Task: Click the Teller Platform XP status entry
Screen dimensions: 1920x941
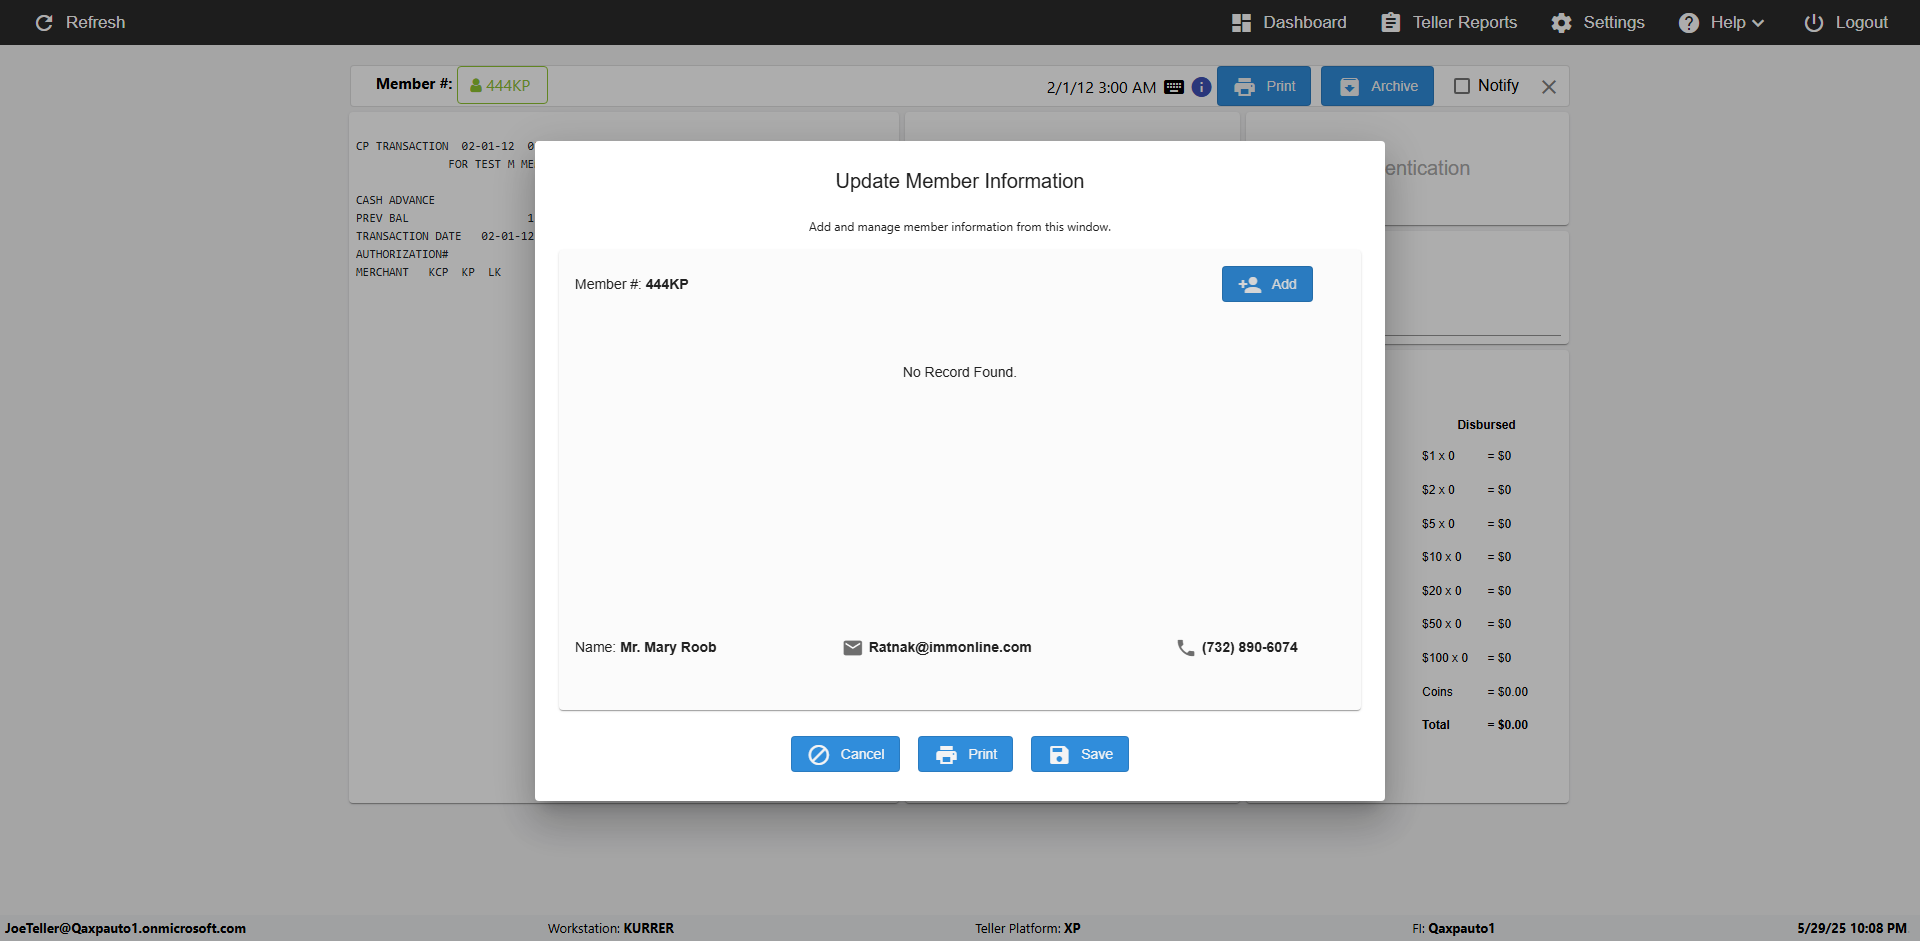Action: pos(1028,928)
